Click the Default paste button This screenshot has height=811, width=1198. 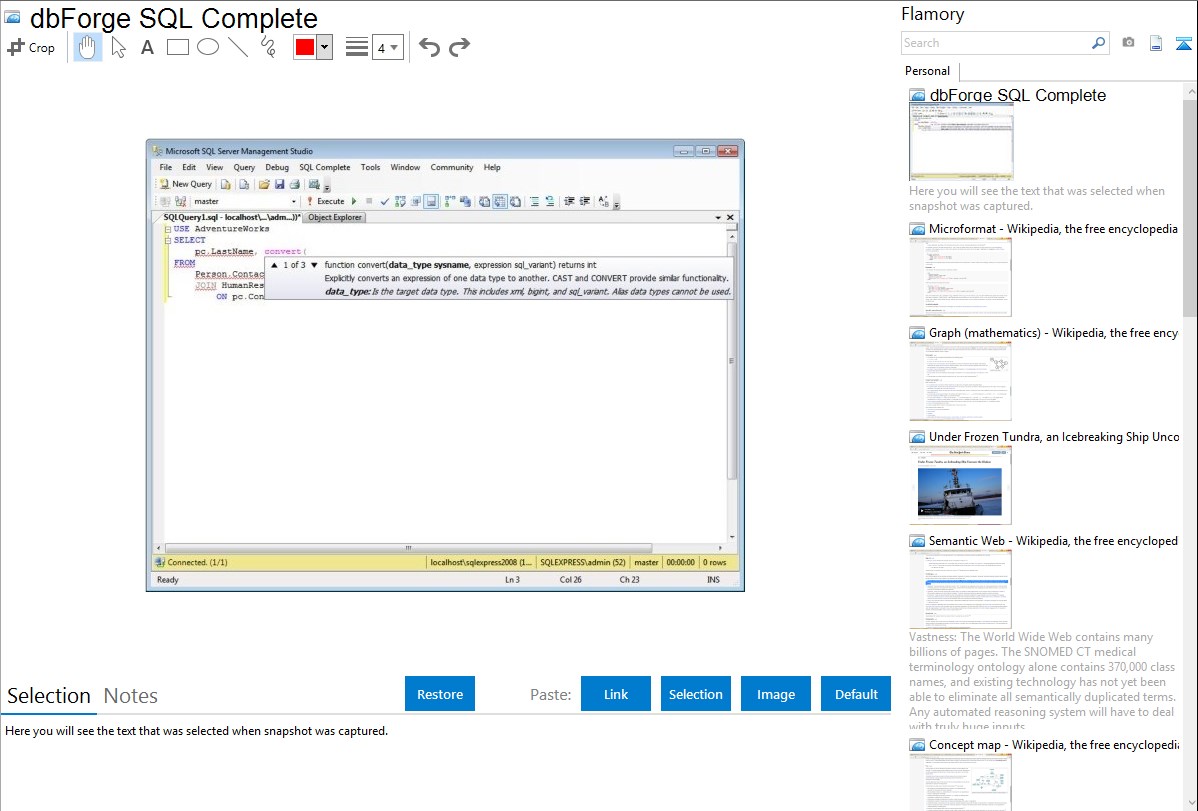[x=856, y=694]
